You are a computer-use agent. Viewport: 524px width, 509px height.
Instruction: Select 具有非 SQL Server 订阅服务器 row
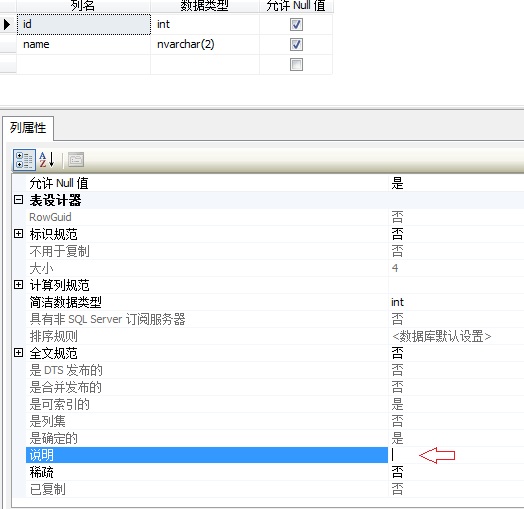point(275,319)
